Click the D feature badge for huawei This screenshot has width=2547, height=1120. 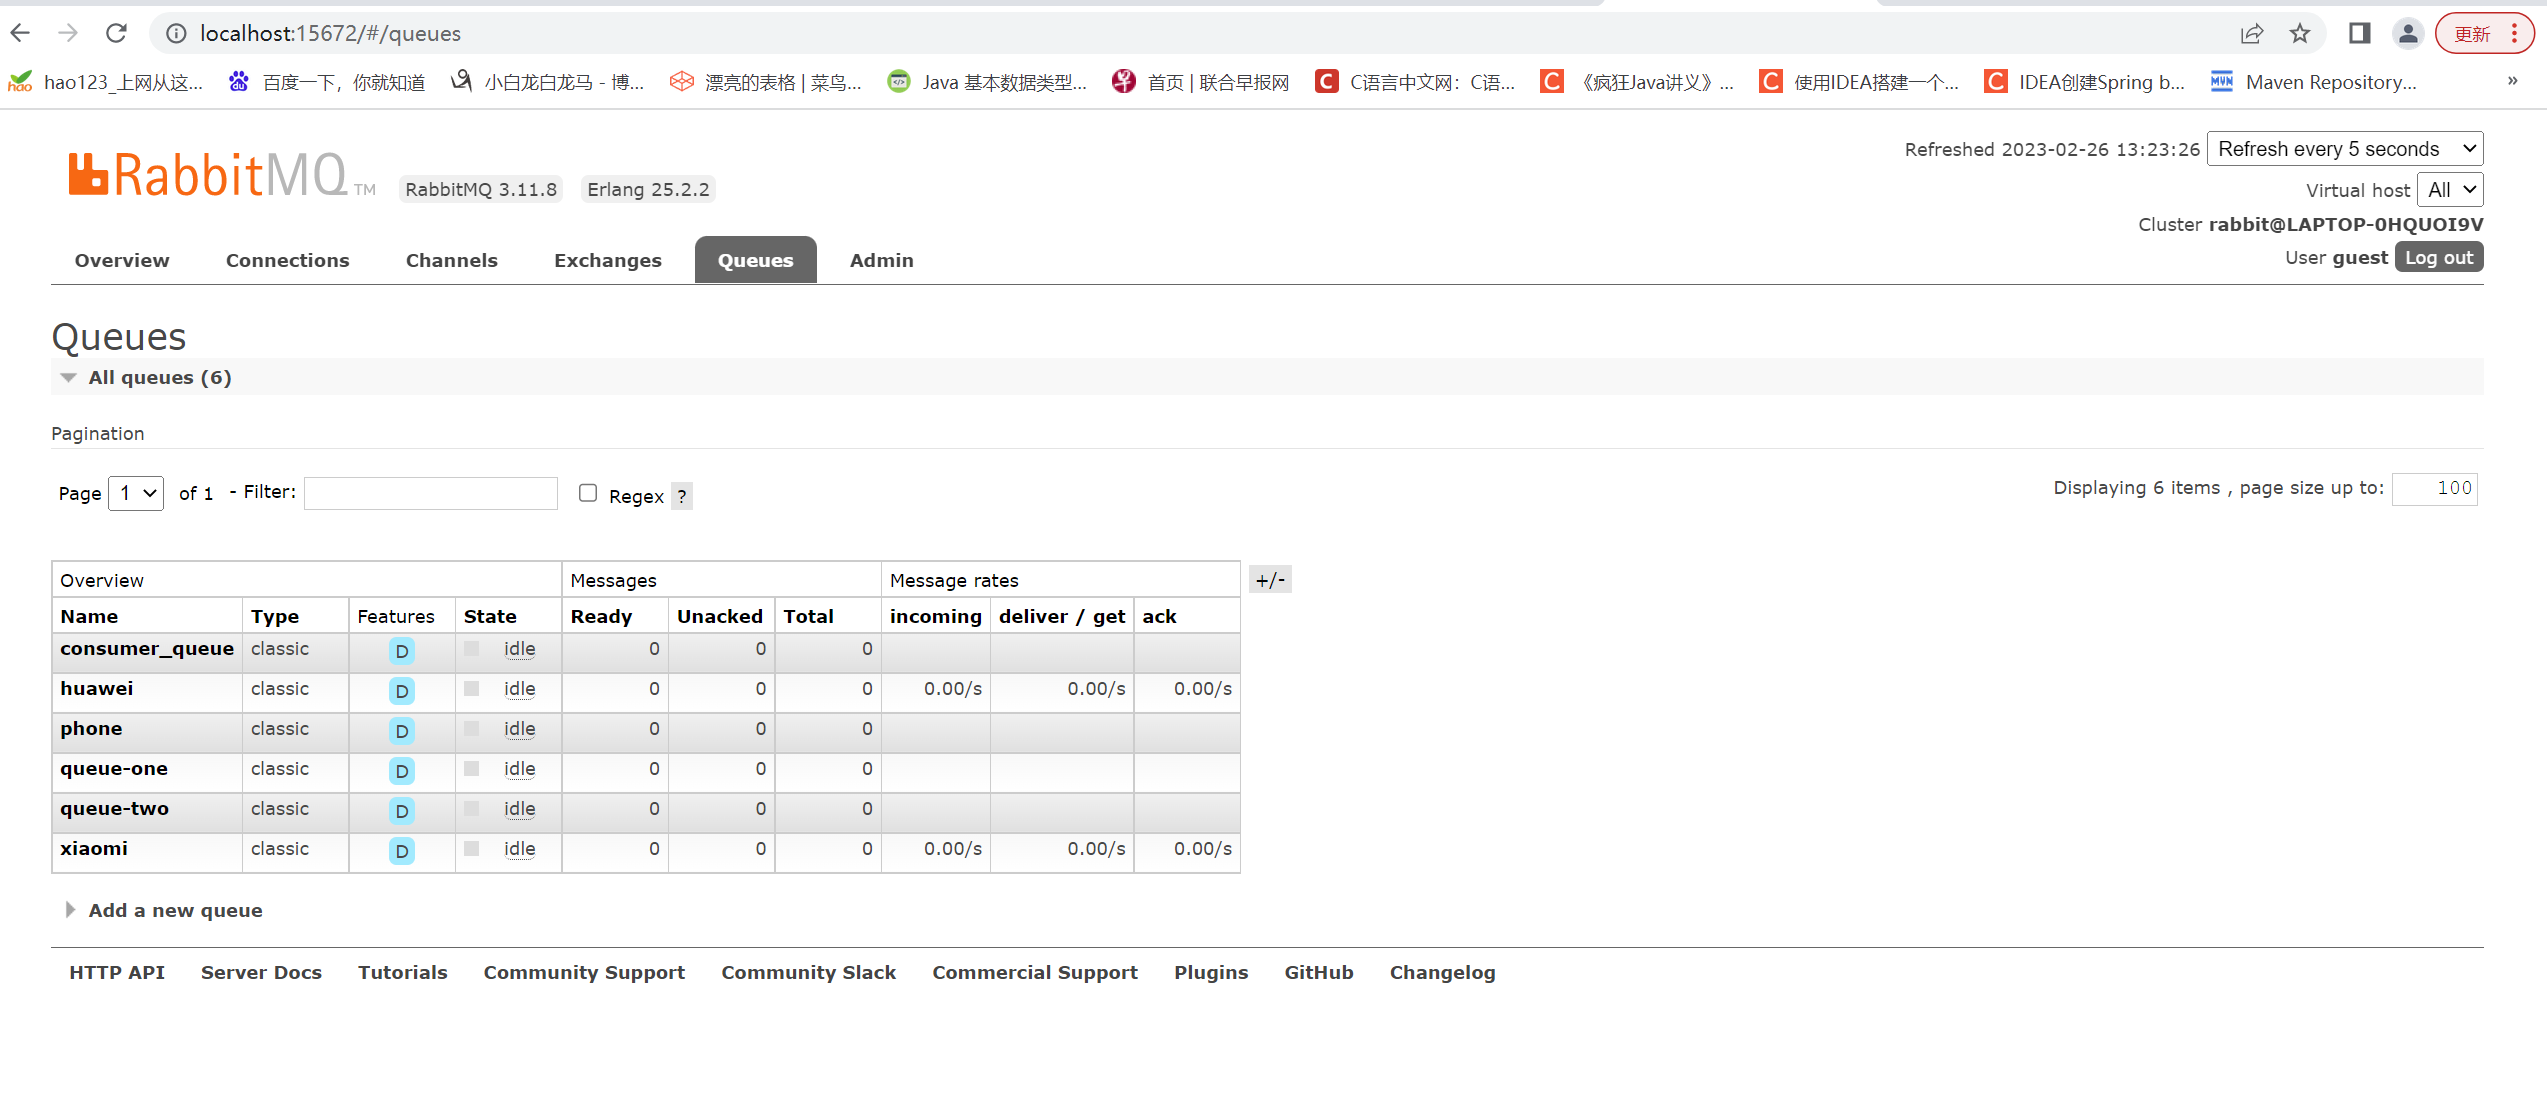pos(401,691)
